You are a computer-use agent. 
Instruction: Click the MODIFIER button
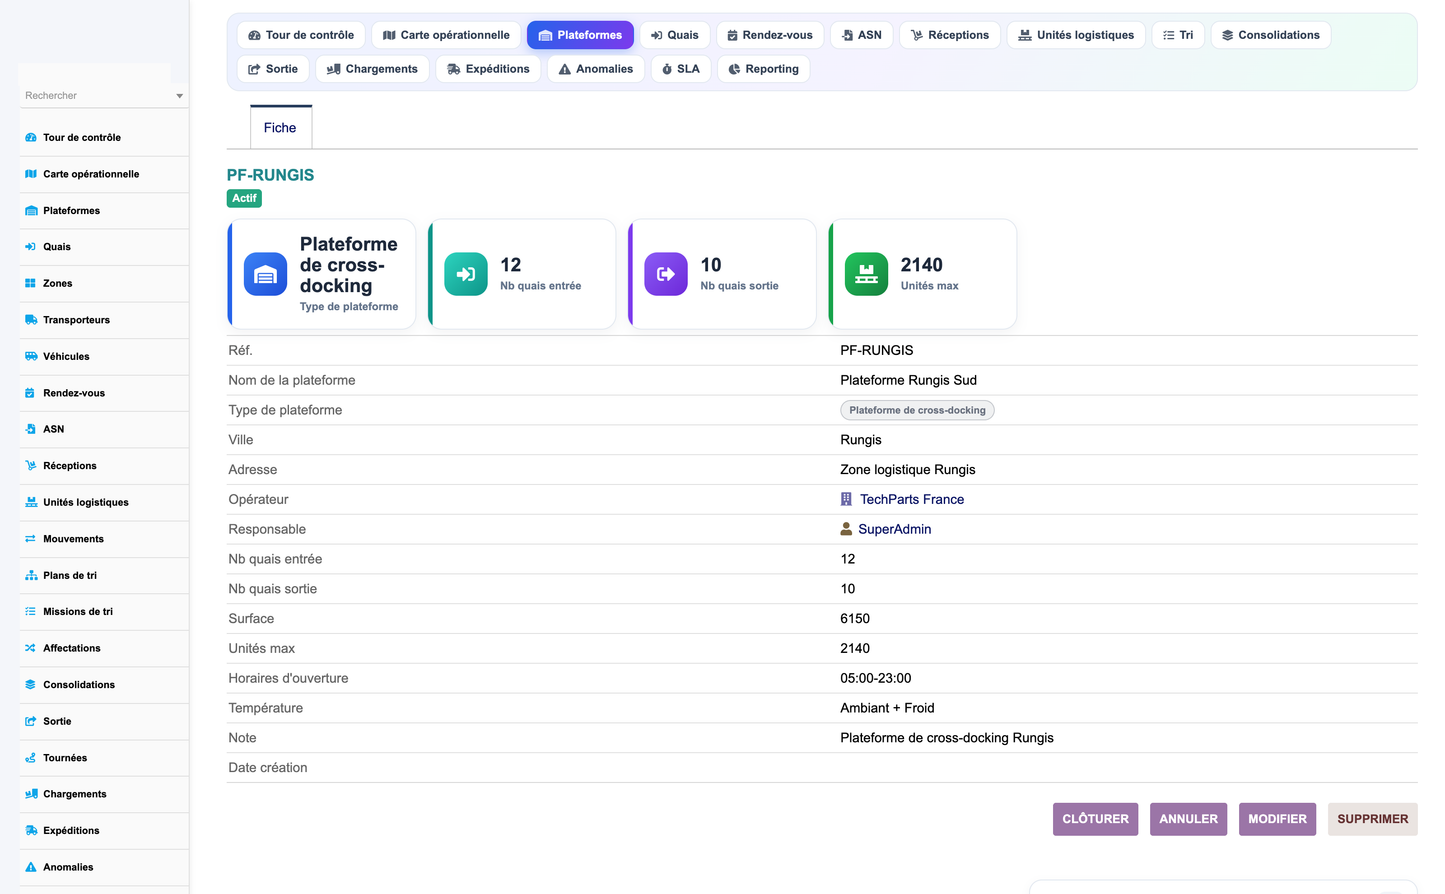pyautogui.click(x=1277, y=819)
